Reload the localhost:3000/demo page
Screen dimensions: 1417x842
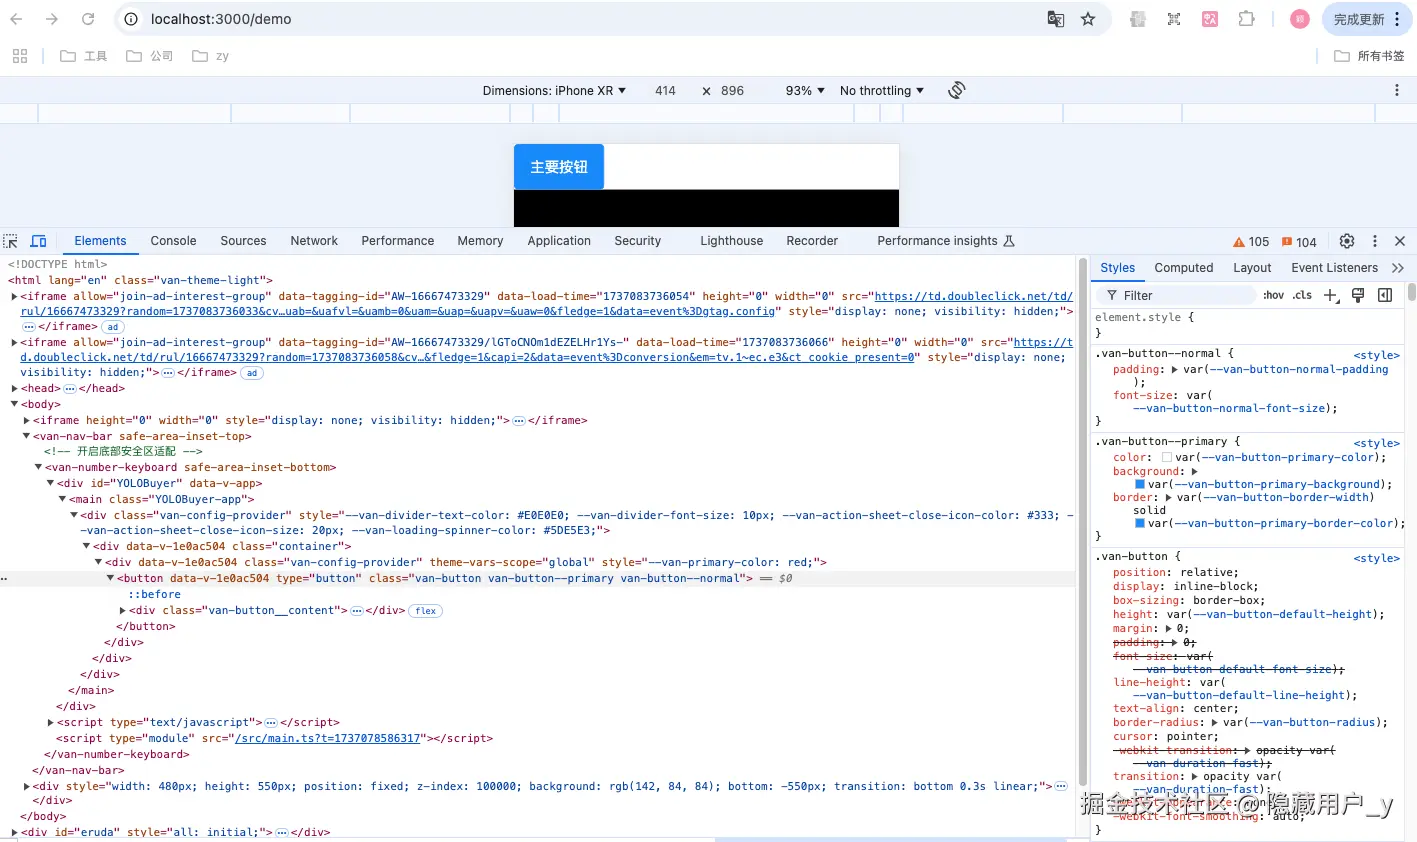88,19
